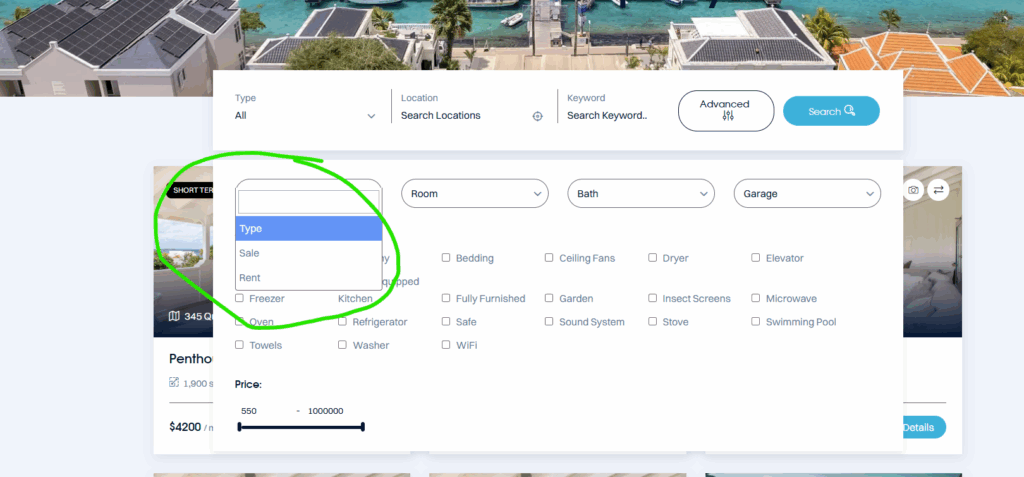Click the camera icon on the listing photo
Viewport: 1024px width, 477px height.
[913, 190]
